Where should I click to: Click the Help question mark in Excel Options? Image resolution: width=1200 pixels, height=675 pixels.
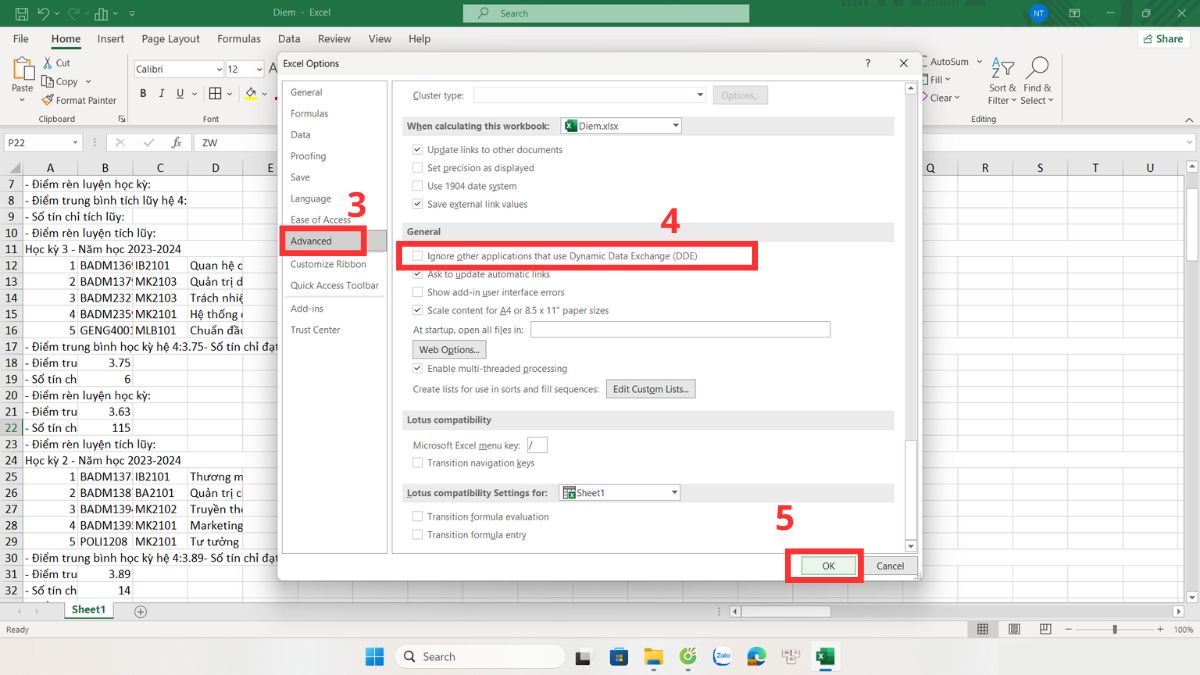867,63
